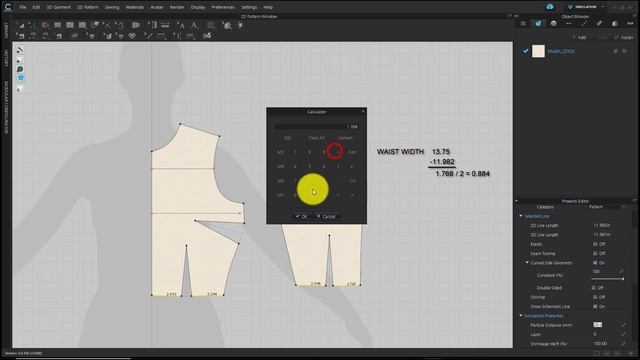Open the 2D Pattern menu

point(88,7)
